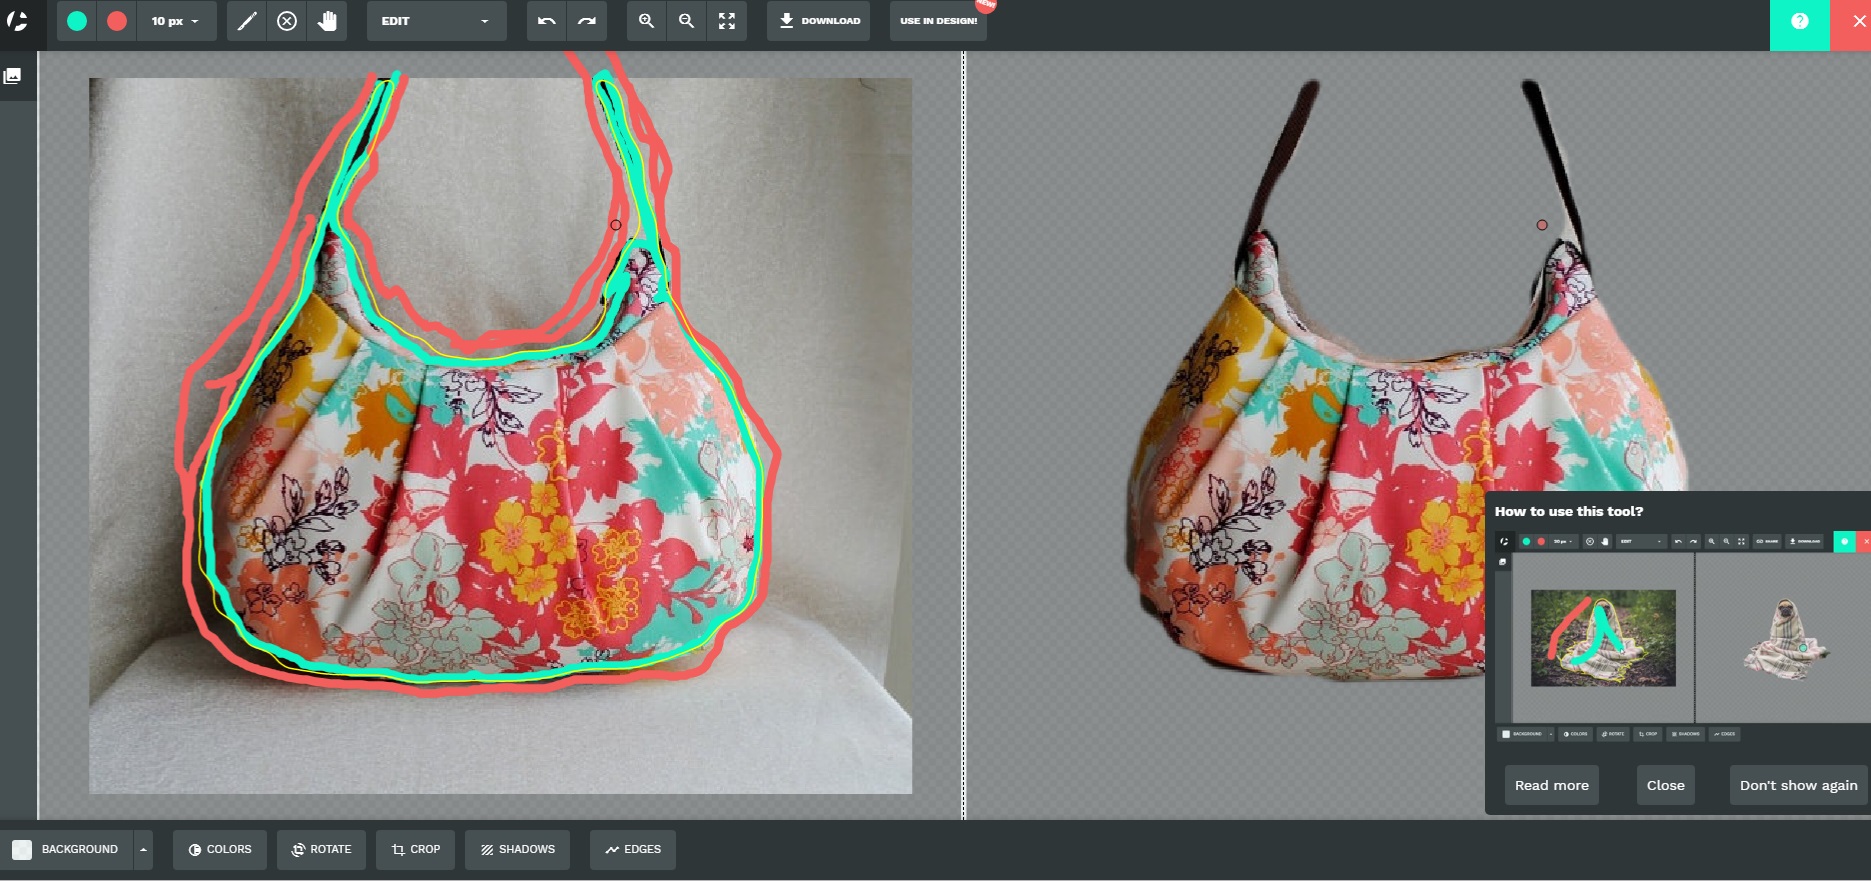
Task: Expand the Background options arrow
Action: tap(143, 850)
